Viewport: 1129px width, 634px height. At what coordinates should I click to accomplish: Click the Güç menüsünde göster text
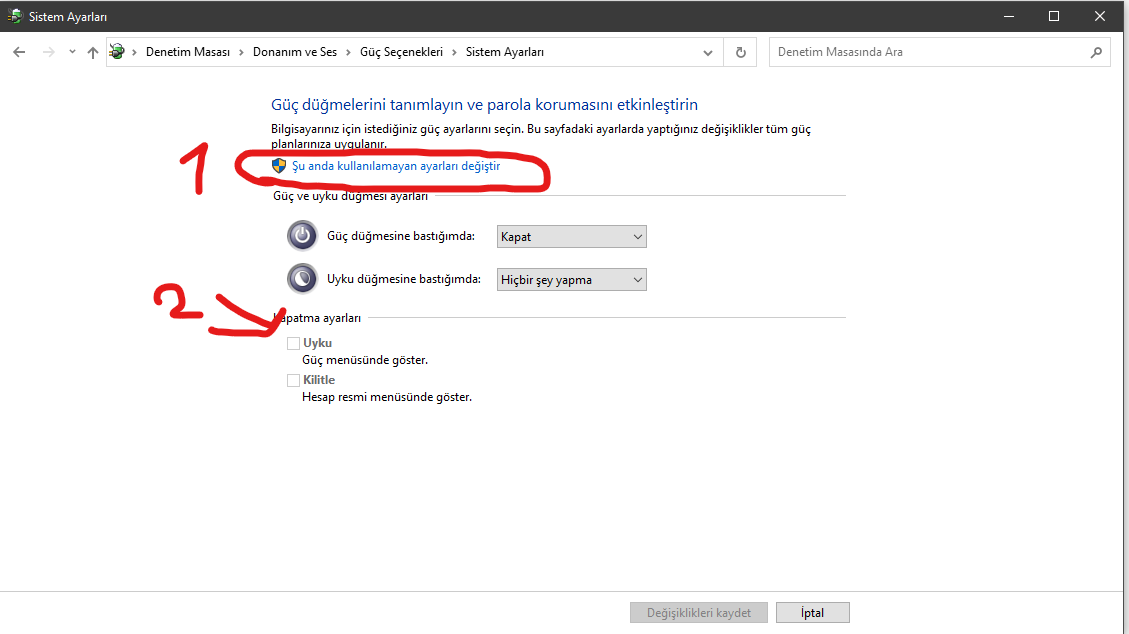(x=365, y=360)
